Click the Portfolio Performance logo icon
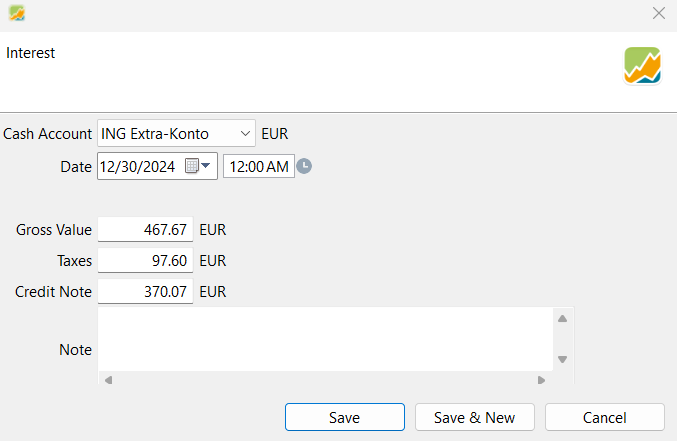This screenshot has height=441, width=677. tap(642, 65)
